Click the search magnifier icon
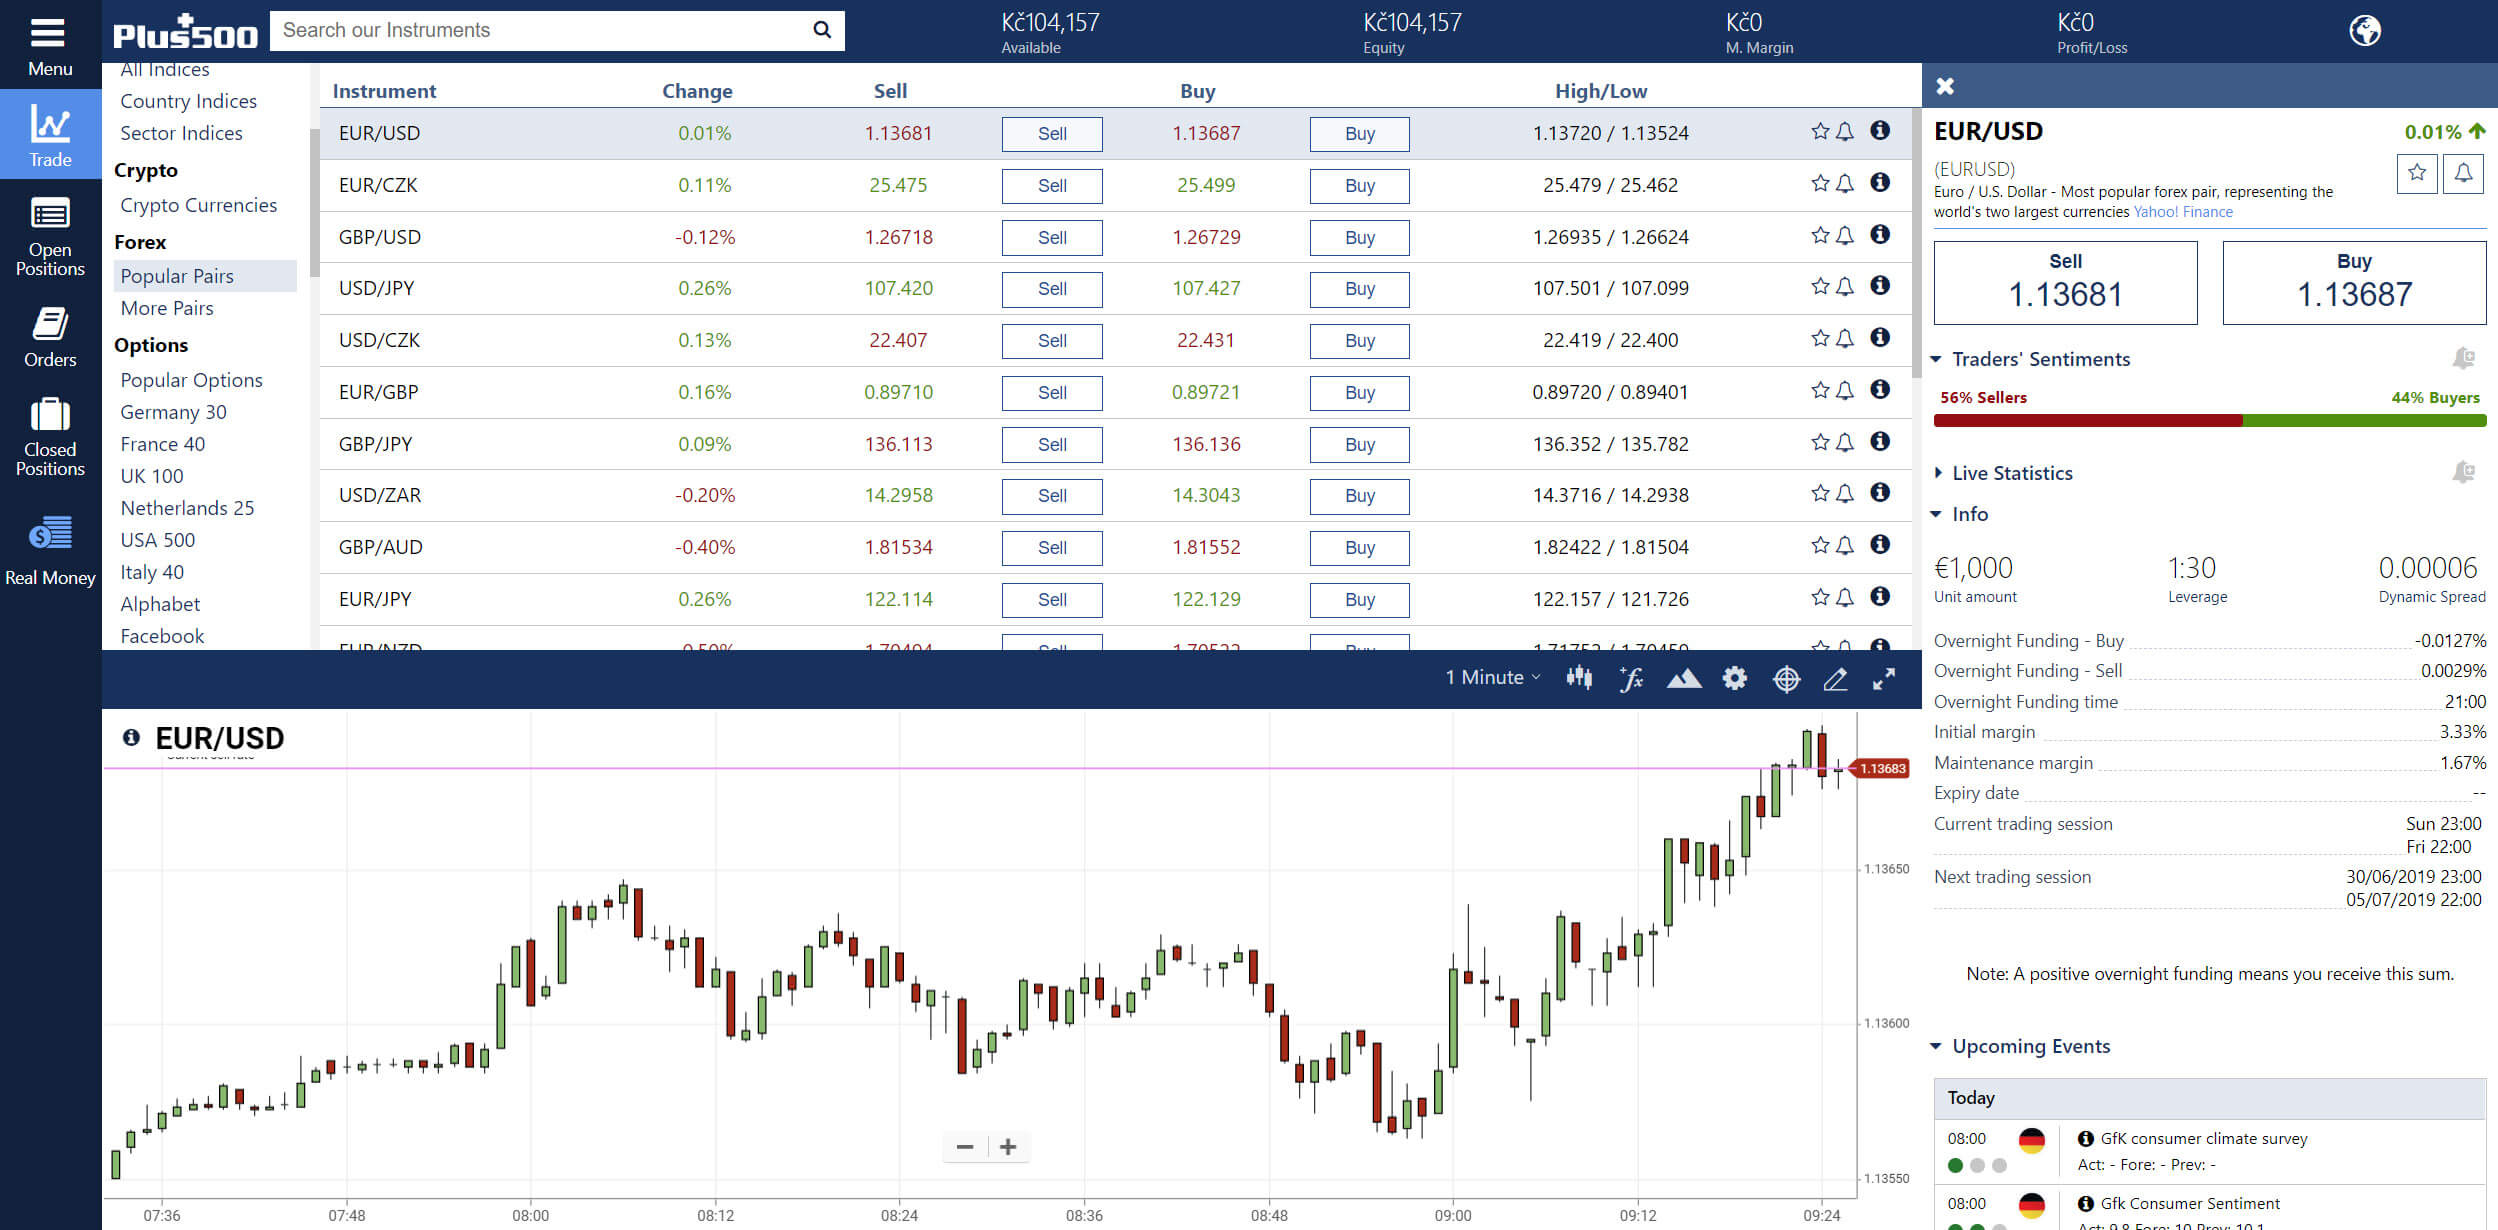Viewport: 2498px width, 1230px height. 822,30
